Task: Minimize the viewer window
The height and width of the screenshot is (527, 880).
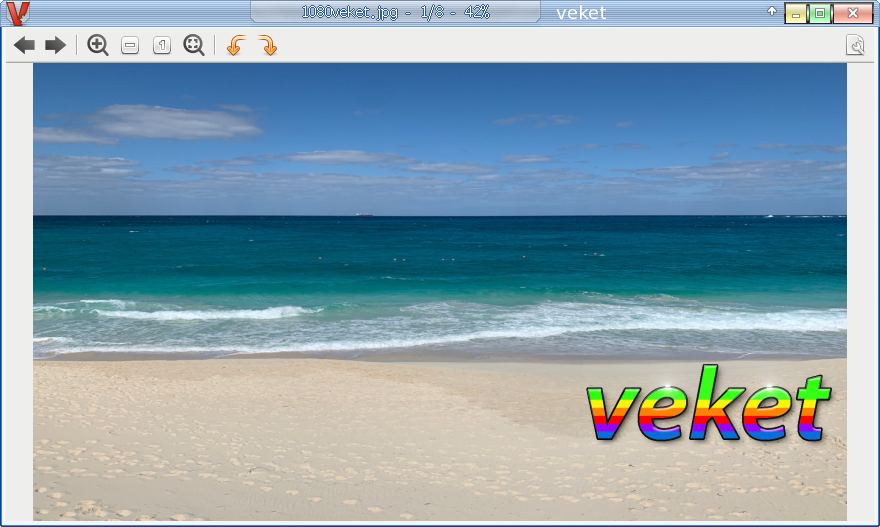Action: (x=795, y=13)
